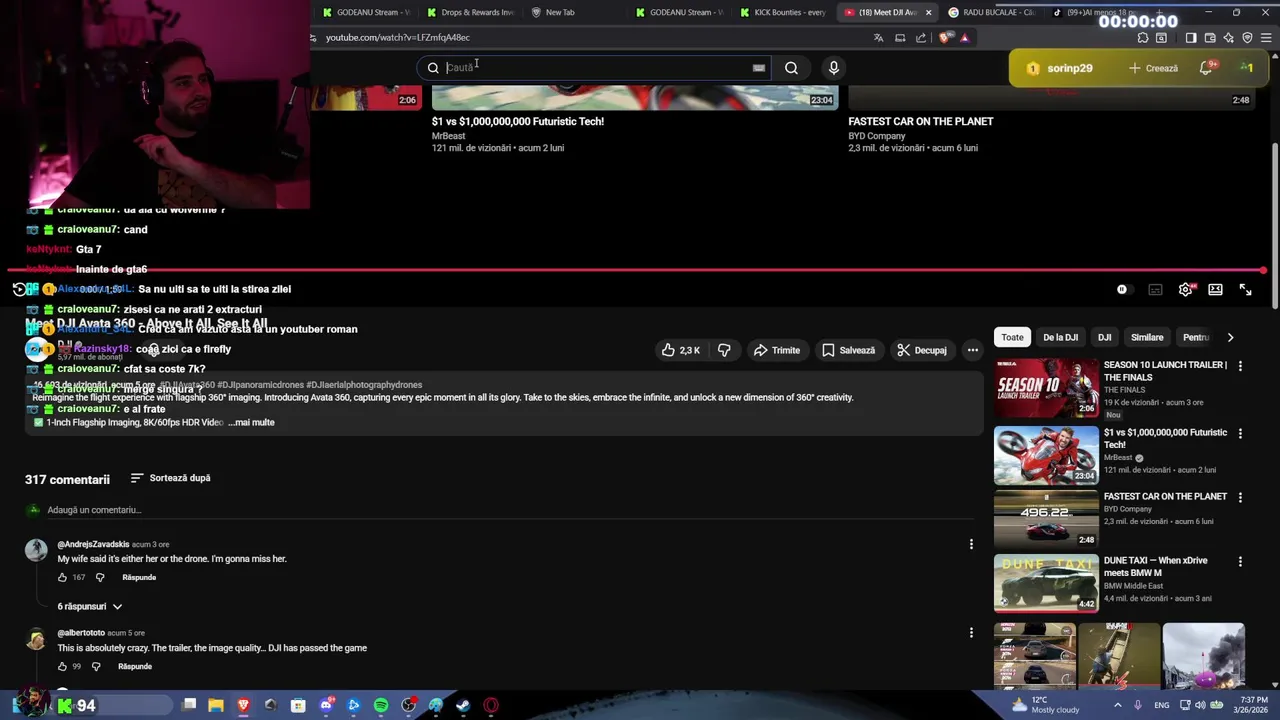Image resolution: width=1280 pixels, height=720 pixels.
Task: Share the video via Trimite
Action: click(x=777, y=350)
